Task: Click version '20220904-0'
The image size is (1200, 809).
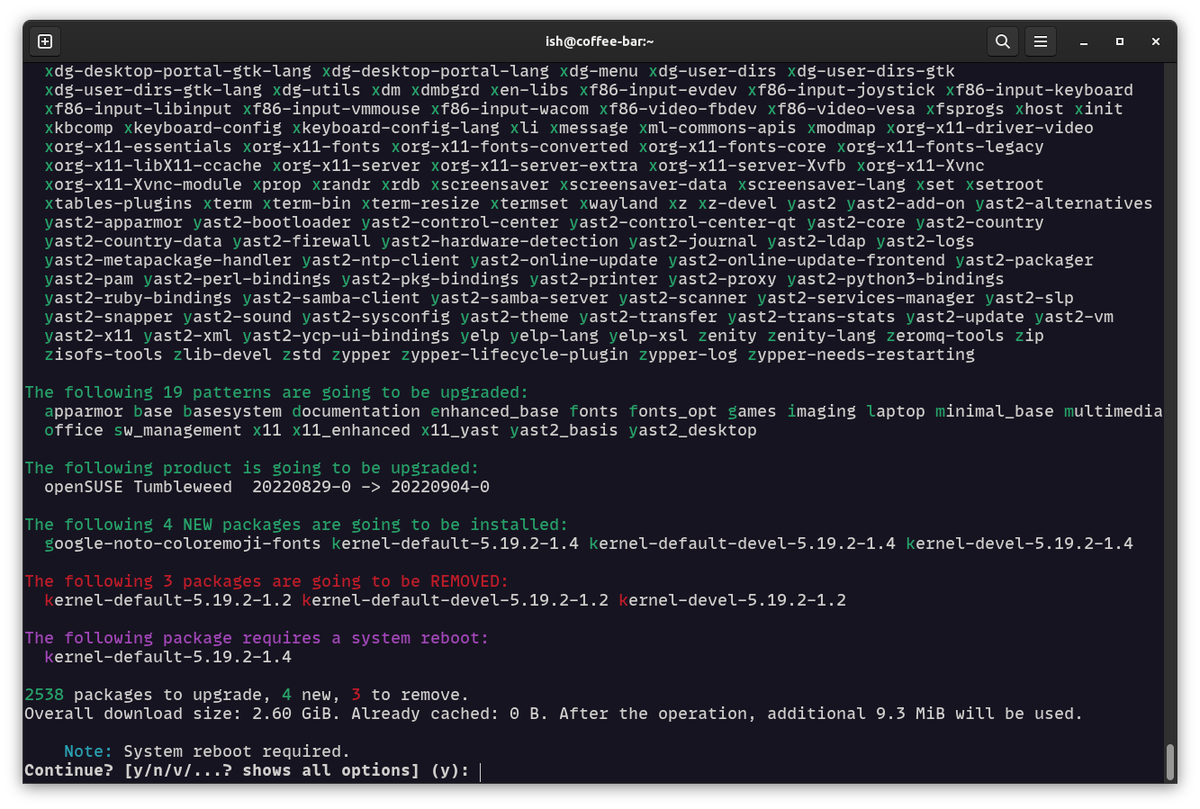Action: 440,487
